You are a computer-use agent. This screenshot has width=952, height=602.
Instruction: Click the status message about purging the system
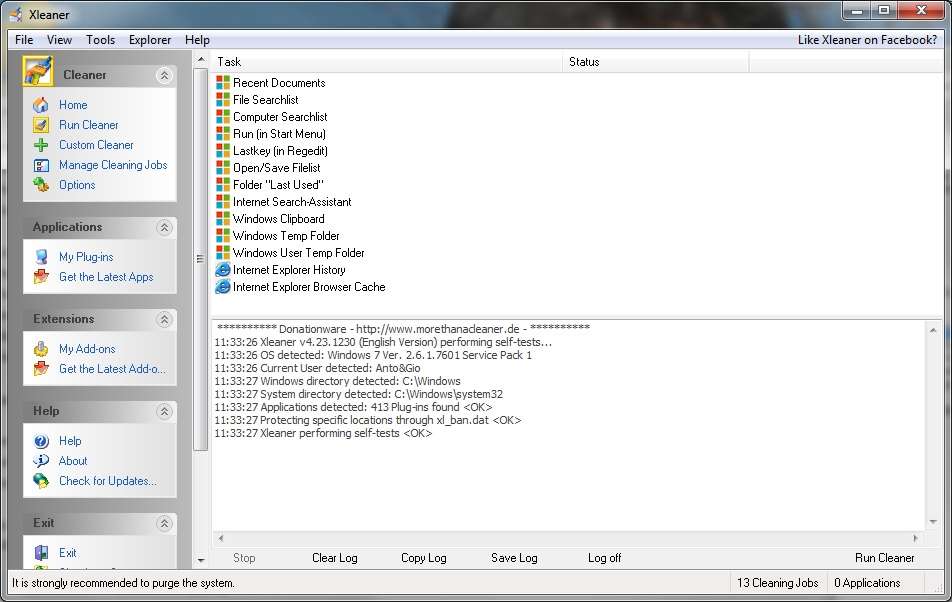pos(123,583)
